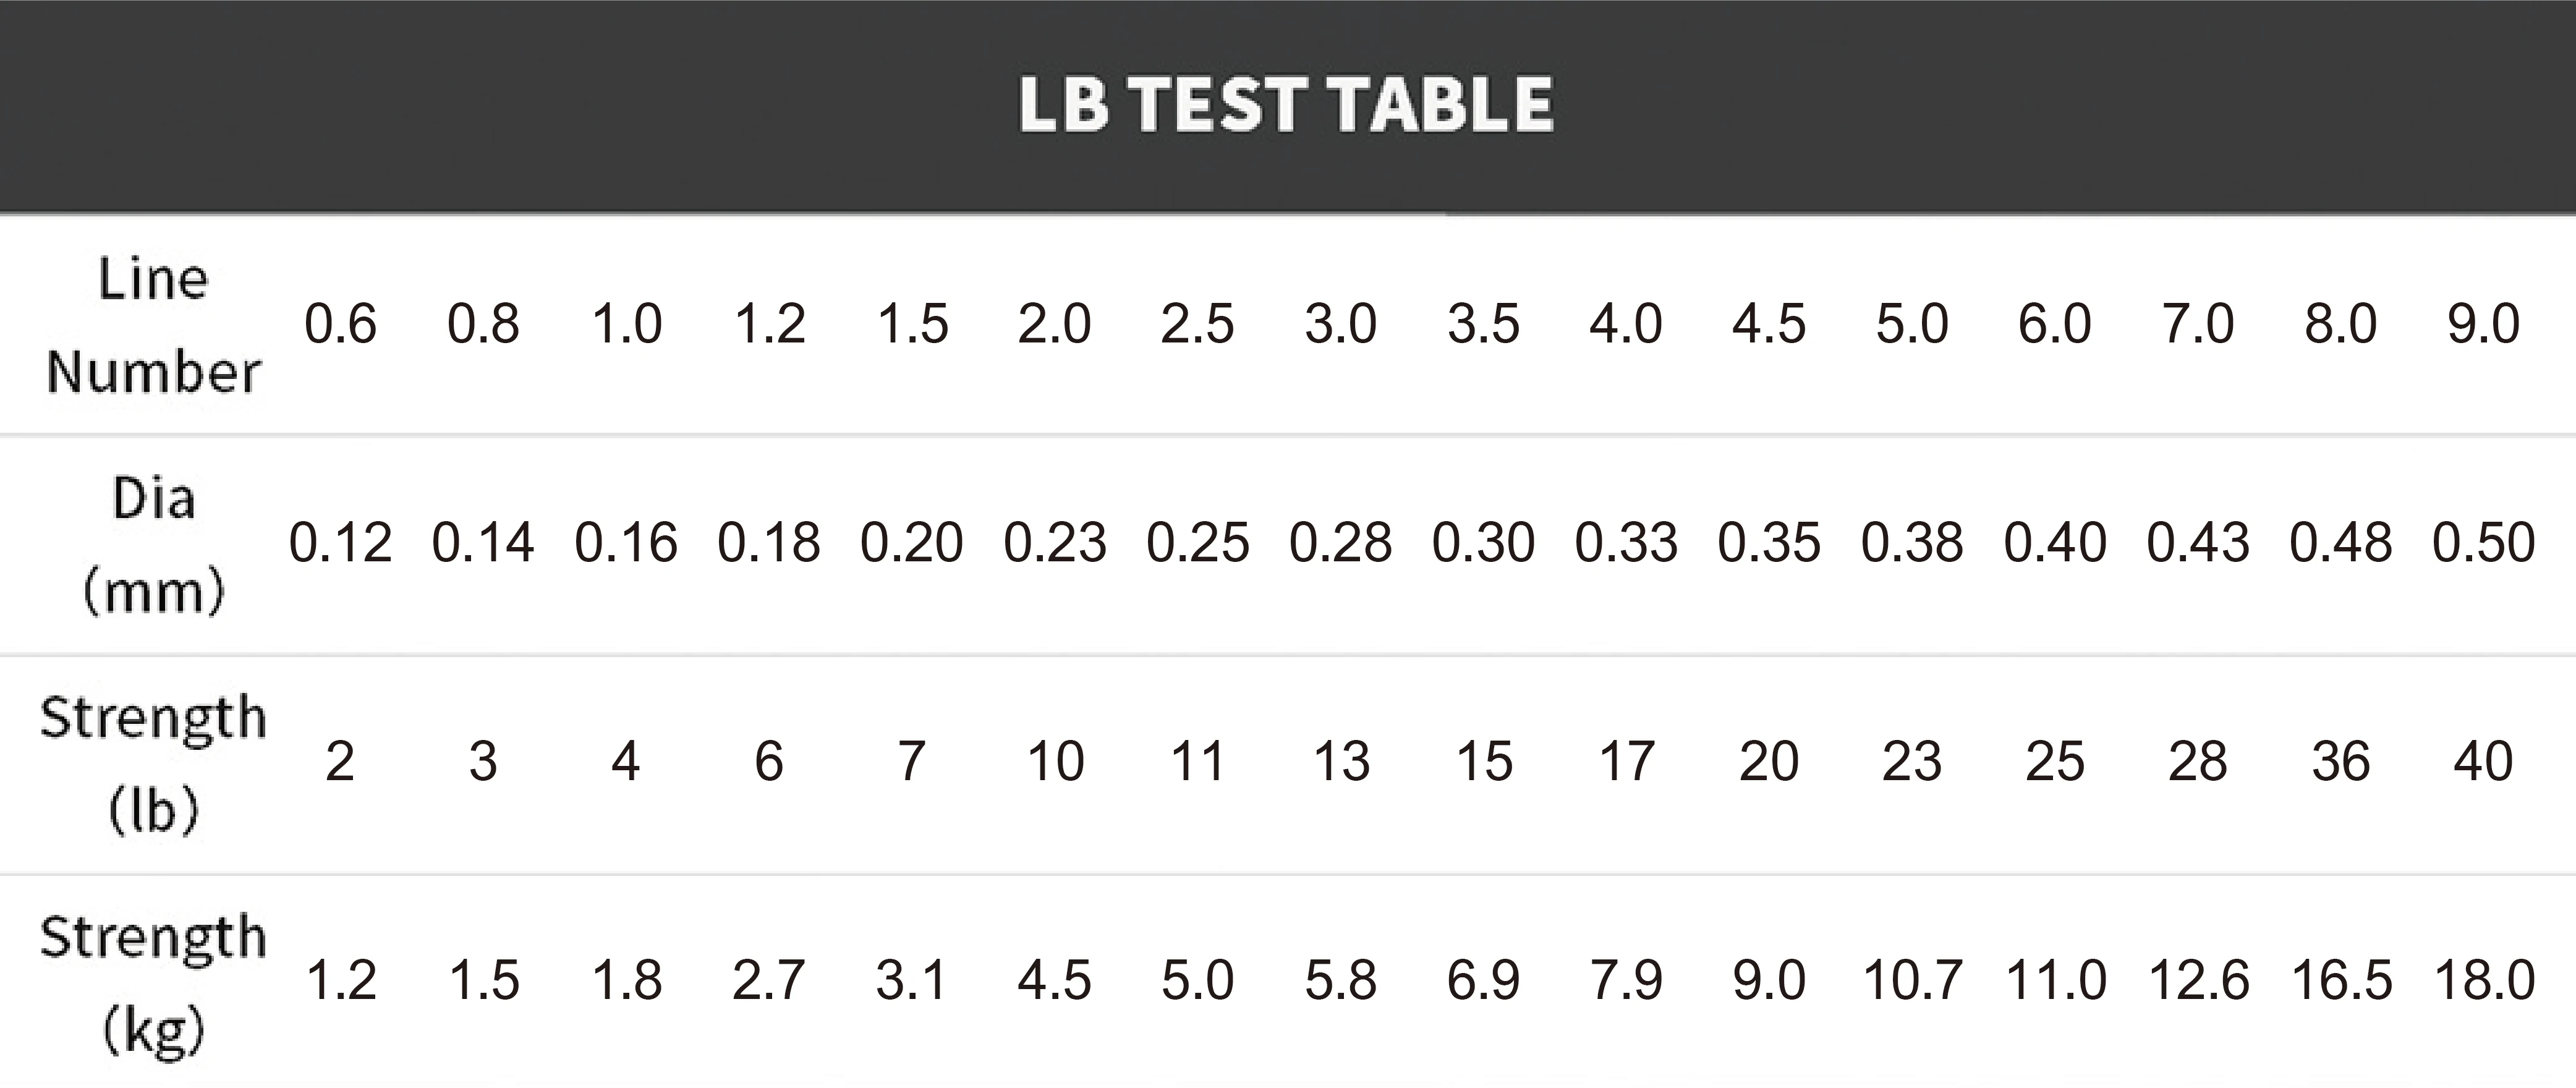Select diameter value 0.12
The image size is (2576, 1088).
(x=340, y=543)
